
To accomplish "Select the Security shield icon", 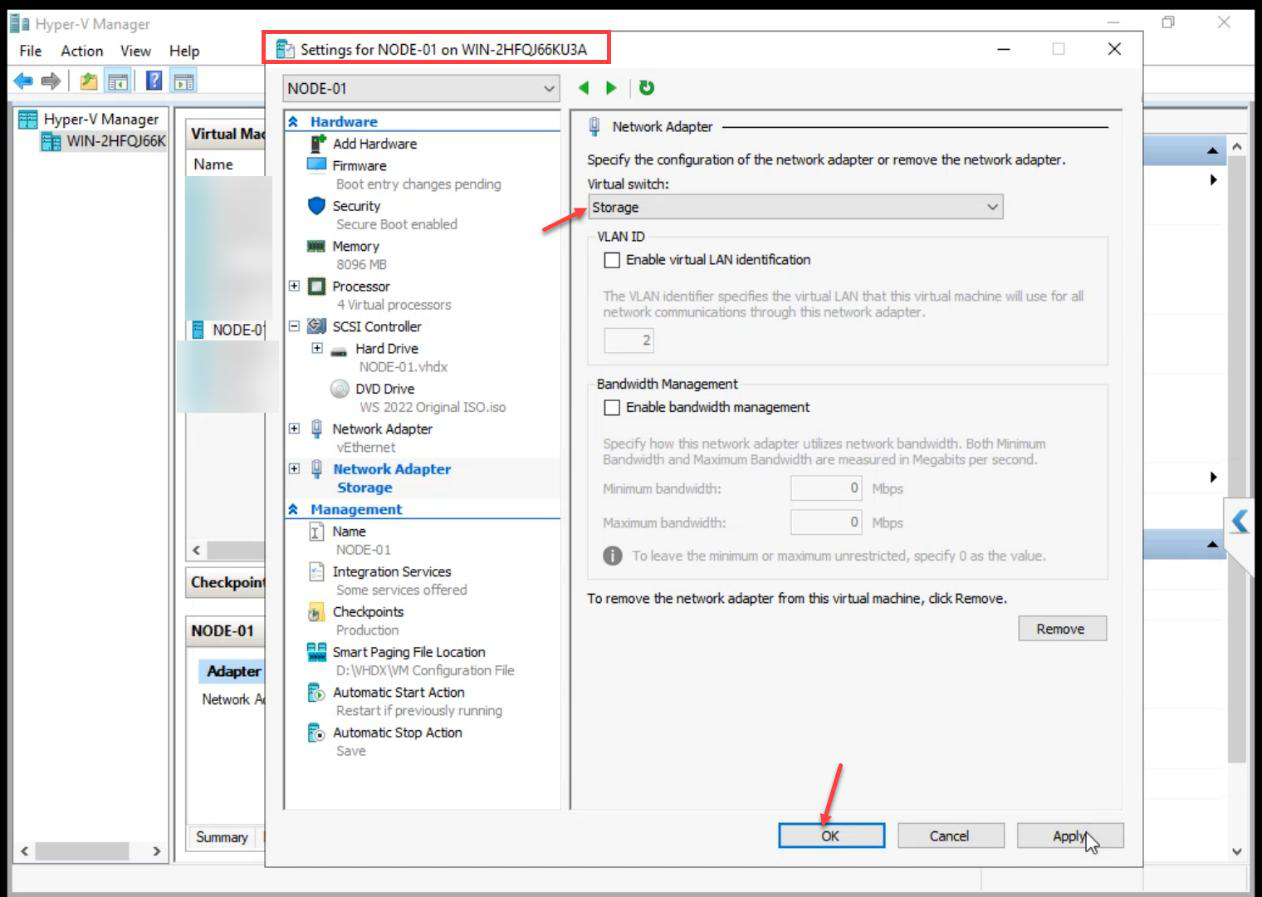I will tap(317, 205).
